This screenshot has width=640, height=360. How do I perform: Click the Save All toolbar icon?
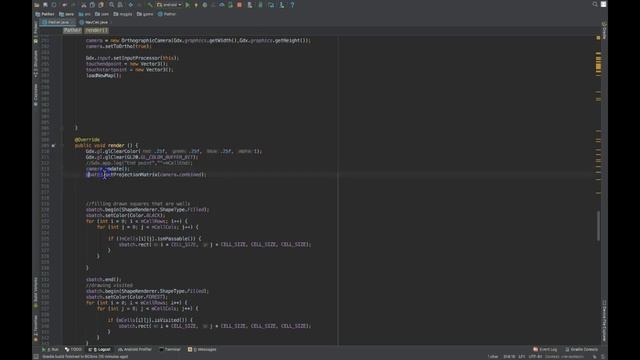45,5
